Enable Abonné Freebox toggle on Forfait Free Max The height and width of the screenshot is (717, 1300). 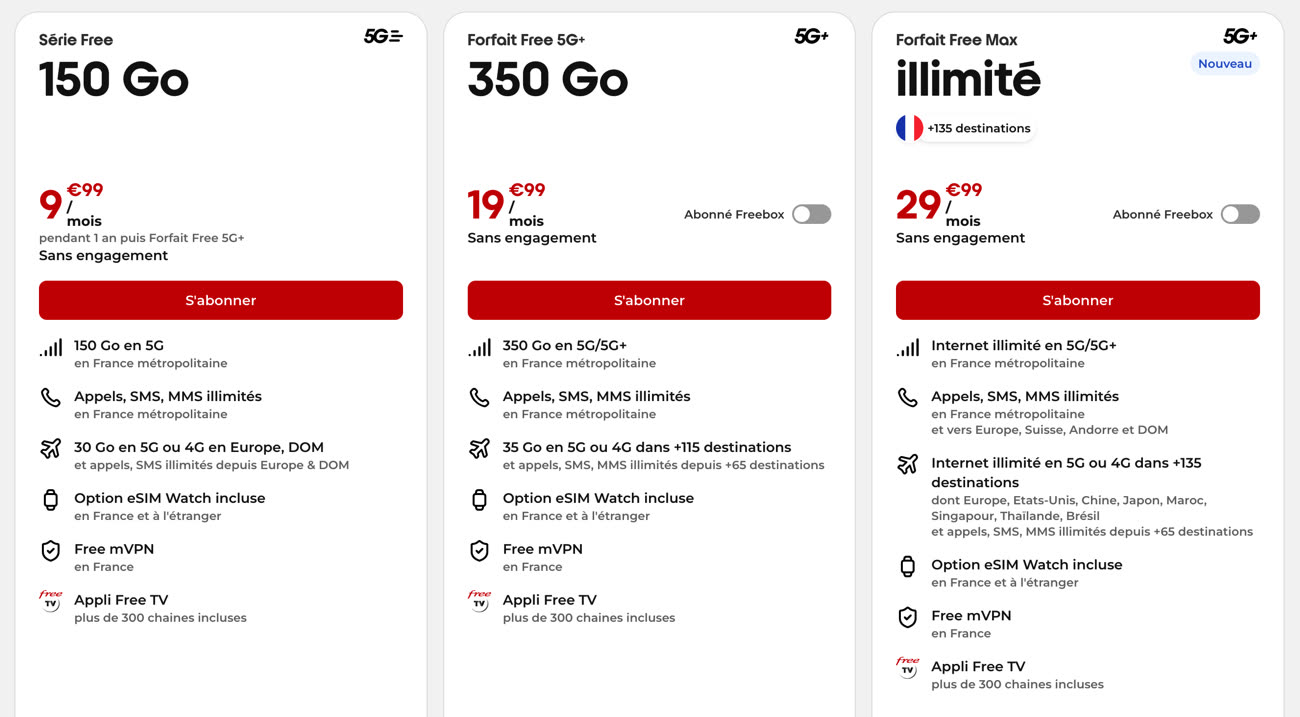pyautogui.click(x=1240, y=214)
